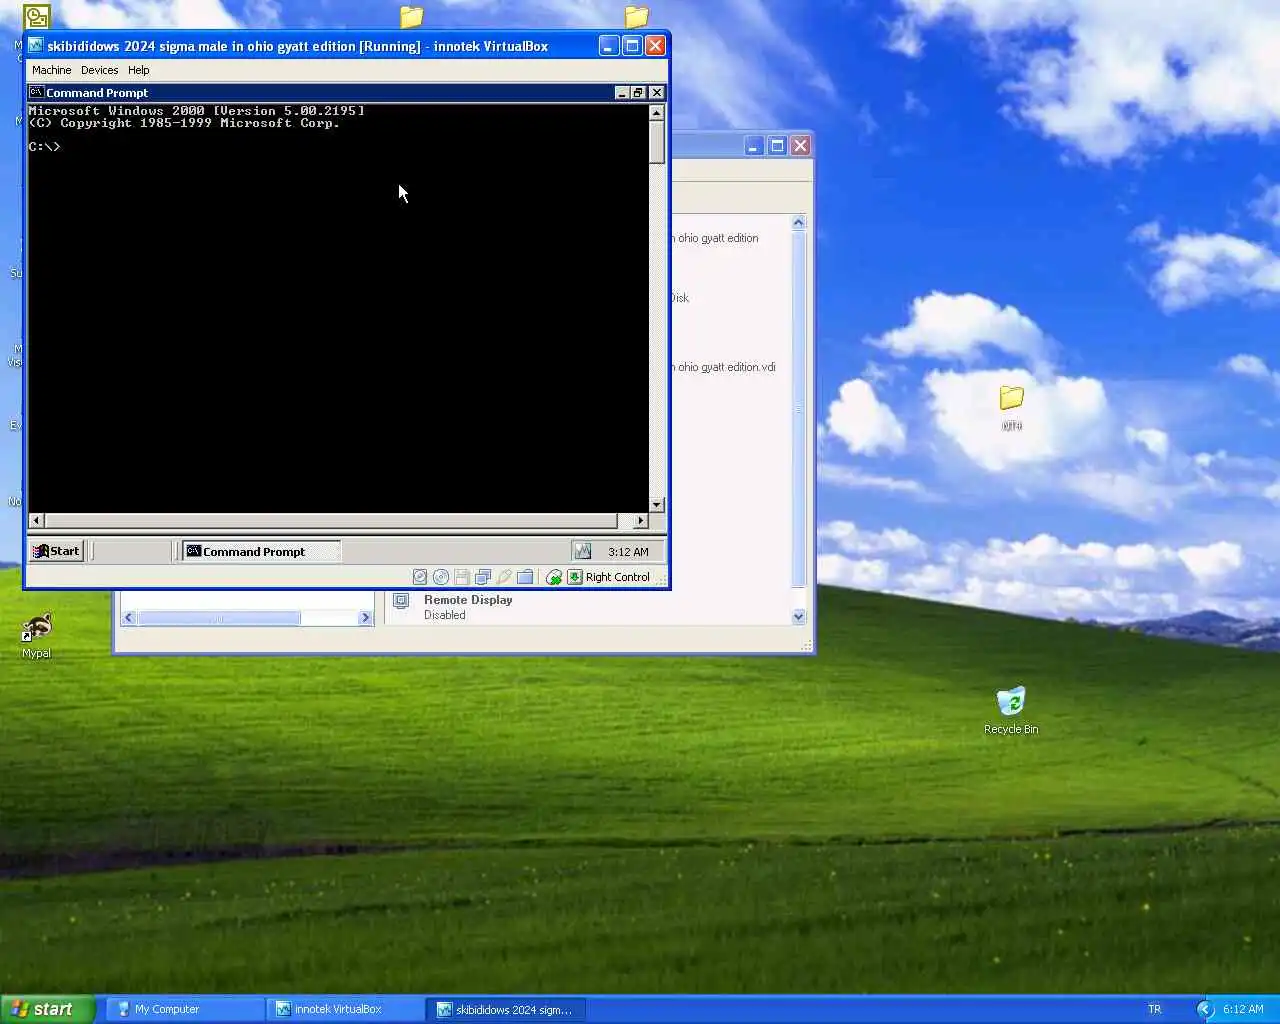Open the Recycle Bin on desktop
Screen dimensions: 1280x1024
point(1011,710)
